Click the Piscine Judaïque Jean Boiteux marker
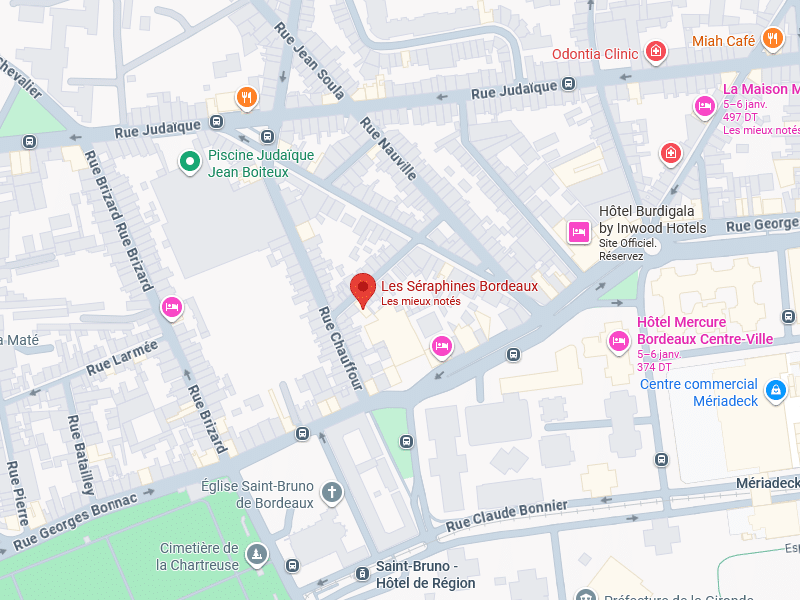Viewport: 800px width, 600px height. pos(190,163)
